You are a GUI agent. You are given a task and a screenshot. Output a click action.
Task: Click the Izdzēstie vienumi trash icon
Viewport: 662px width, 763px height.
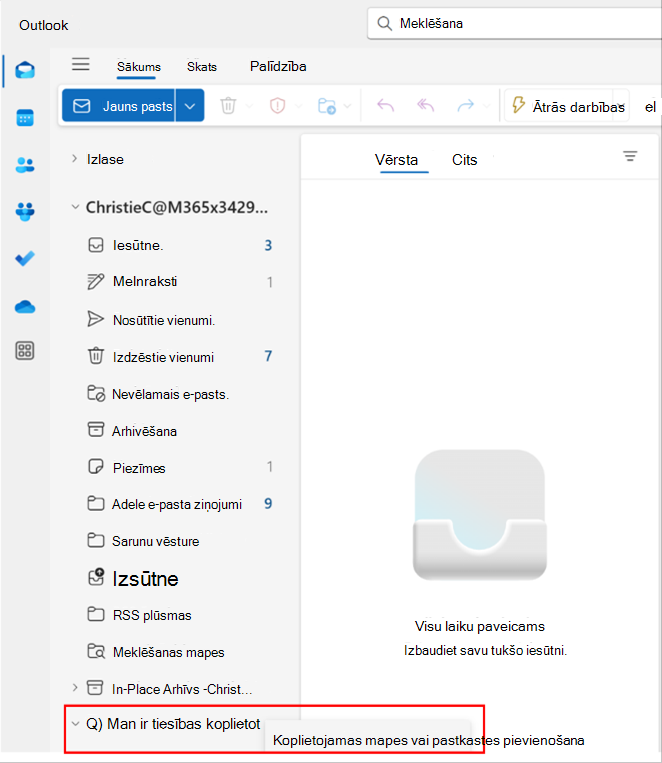[96, 356]
